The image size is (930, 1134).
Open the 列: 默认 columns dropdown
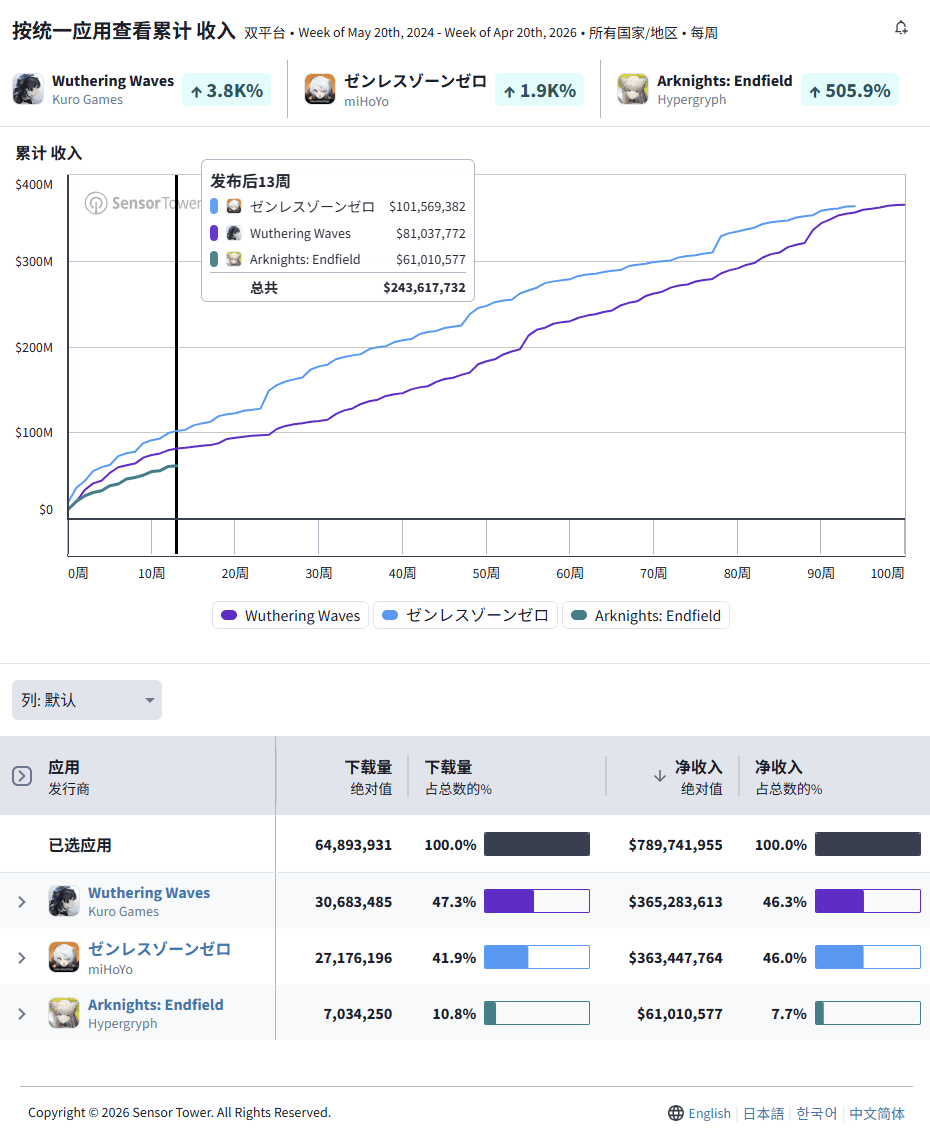pyautogui.click(x=87, y=700)
